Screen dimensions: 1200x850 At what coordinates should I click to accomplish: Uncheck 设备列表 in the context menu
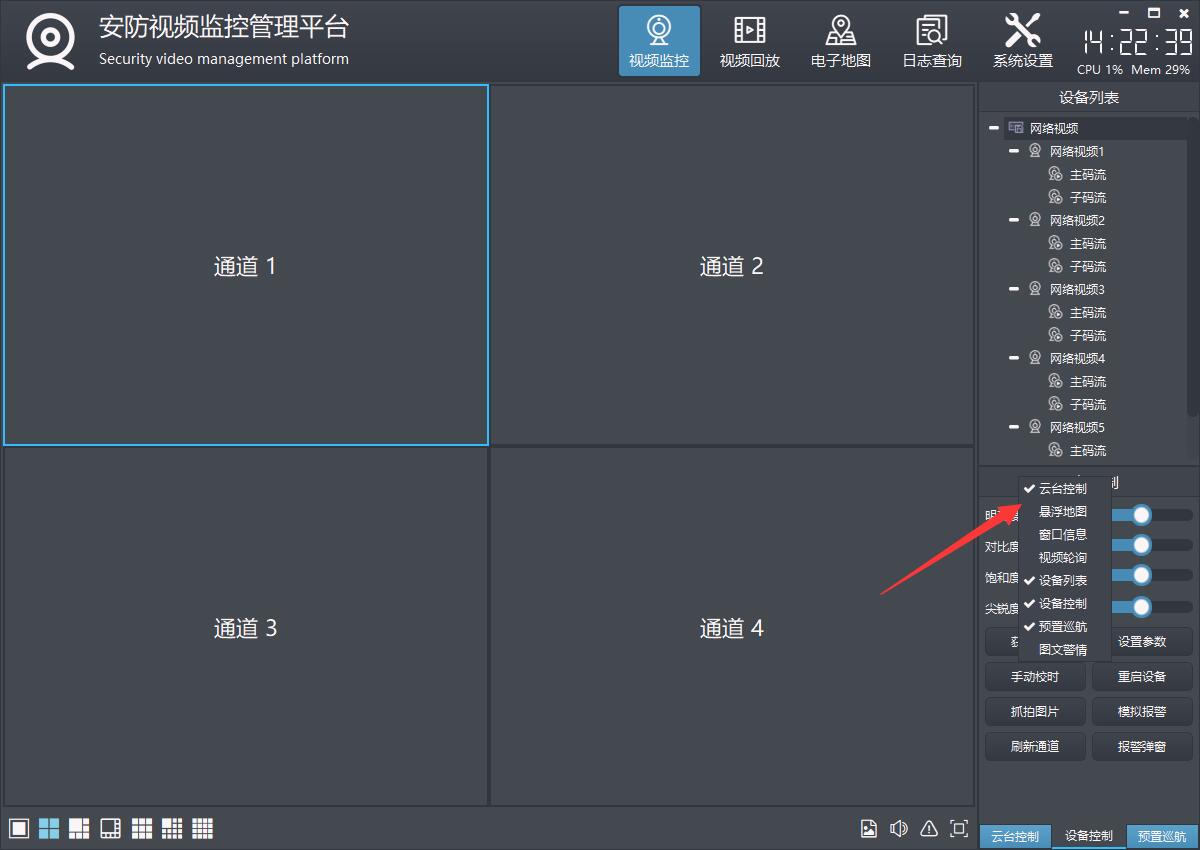pos(1062,581)
